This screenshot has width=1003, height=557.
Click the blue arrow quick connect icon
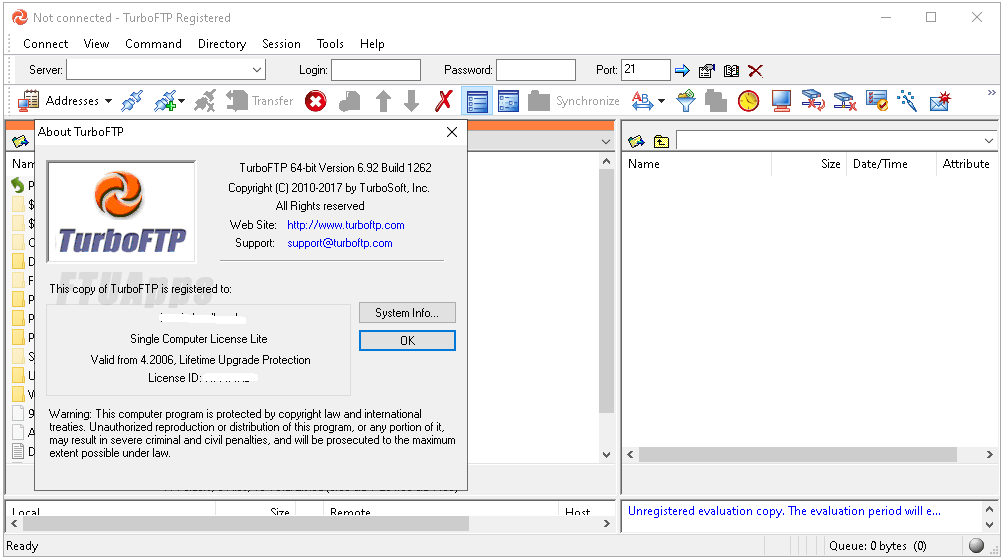tap(682, 70)
